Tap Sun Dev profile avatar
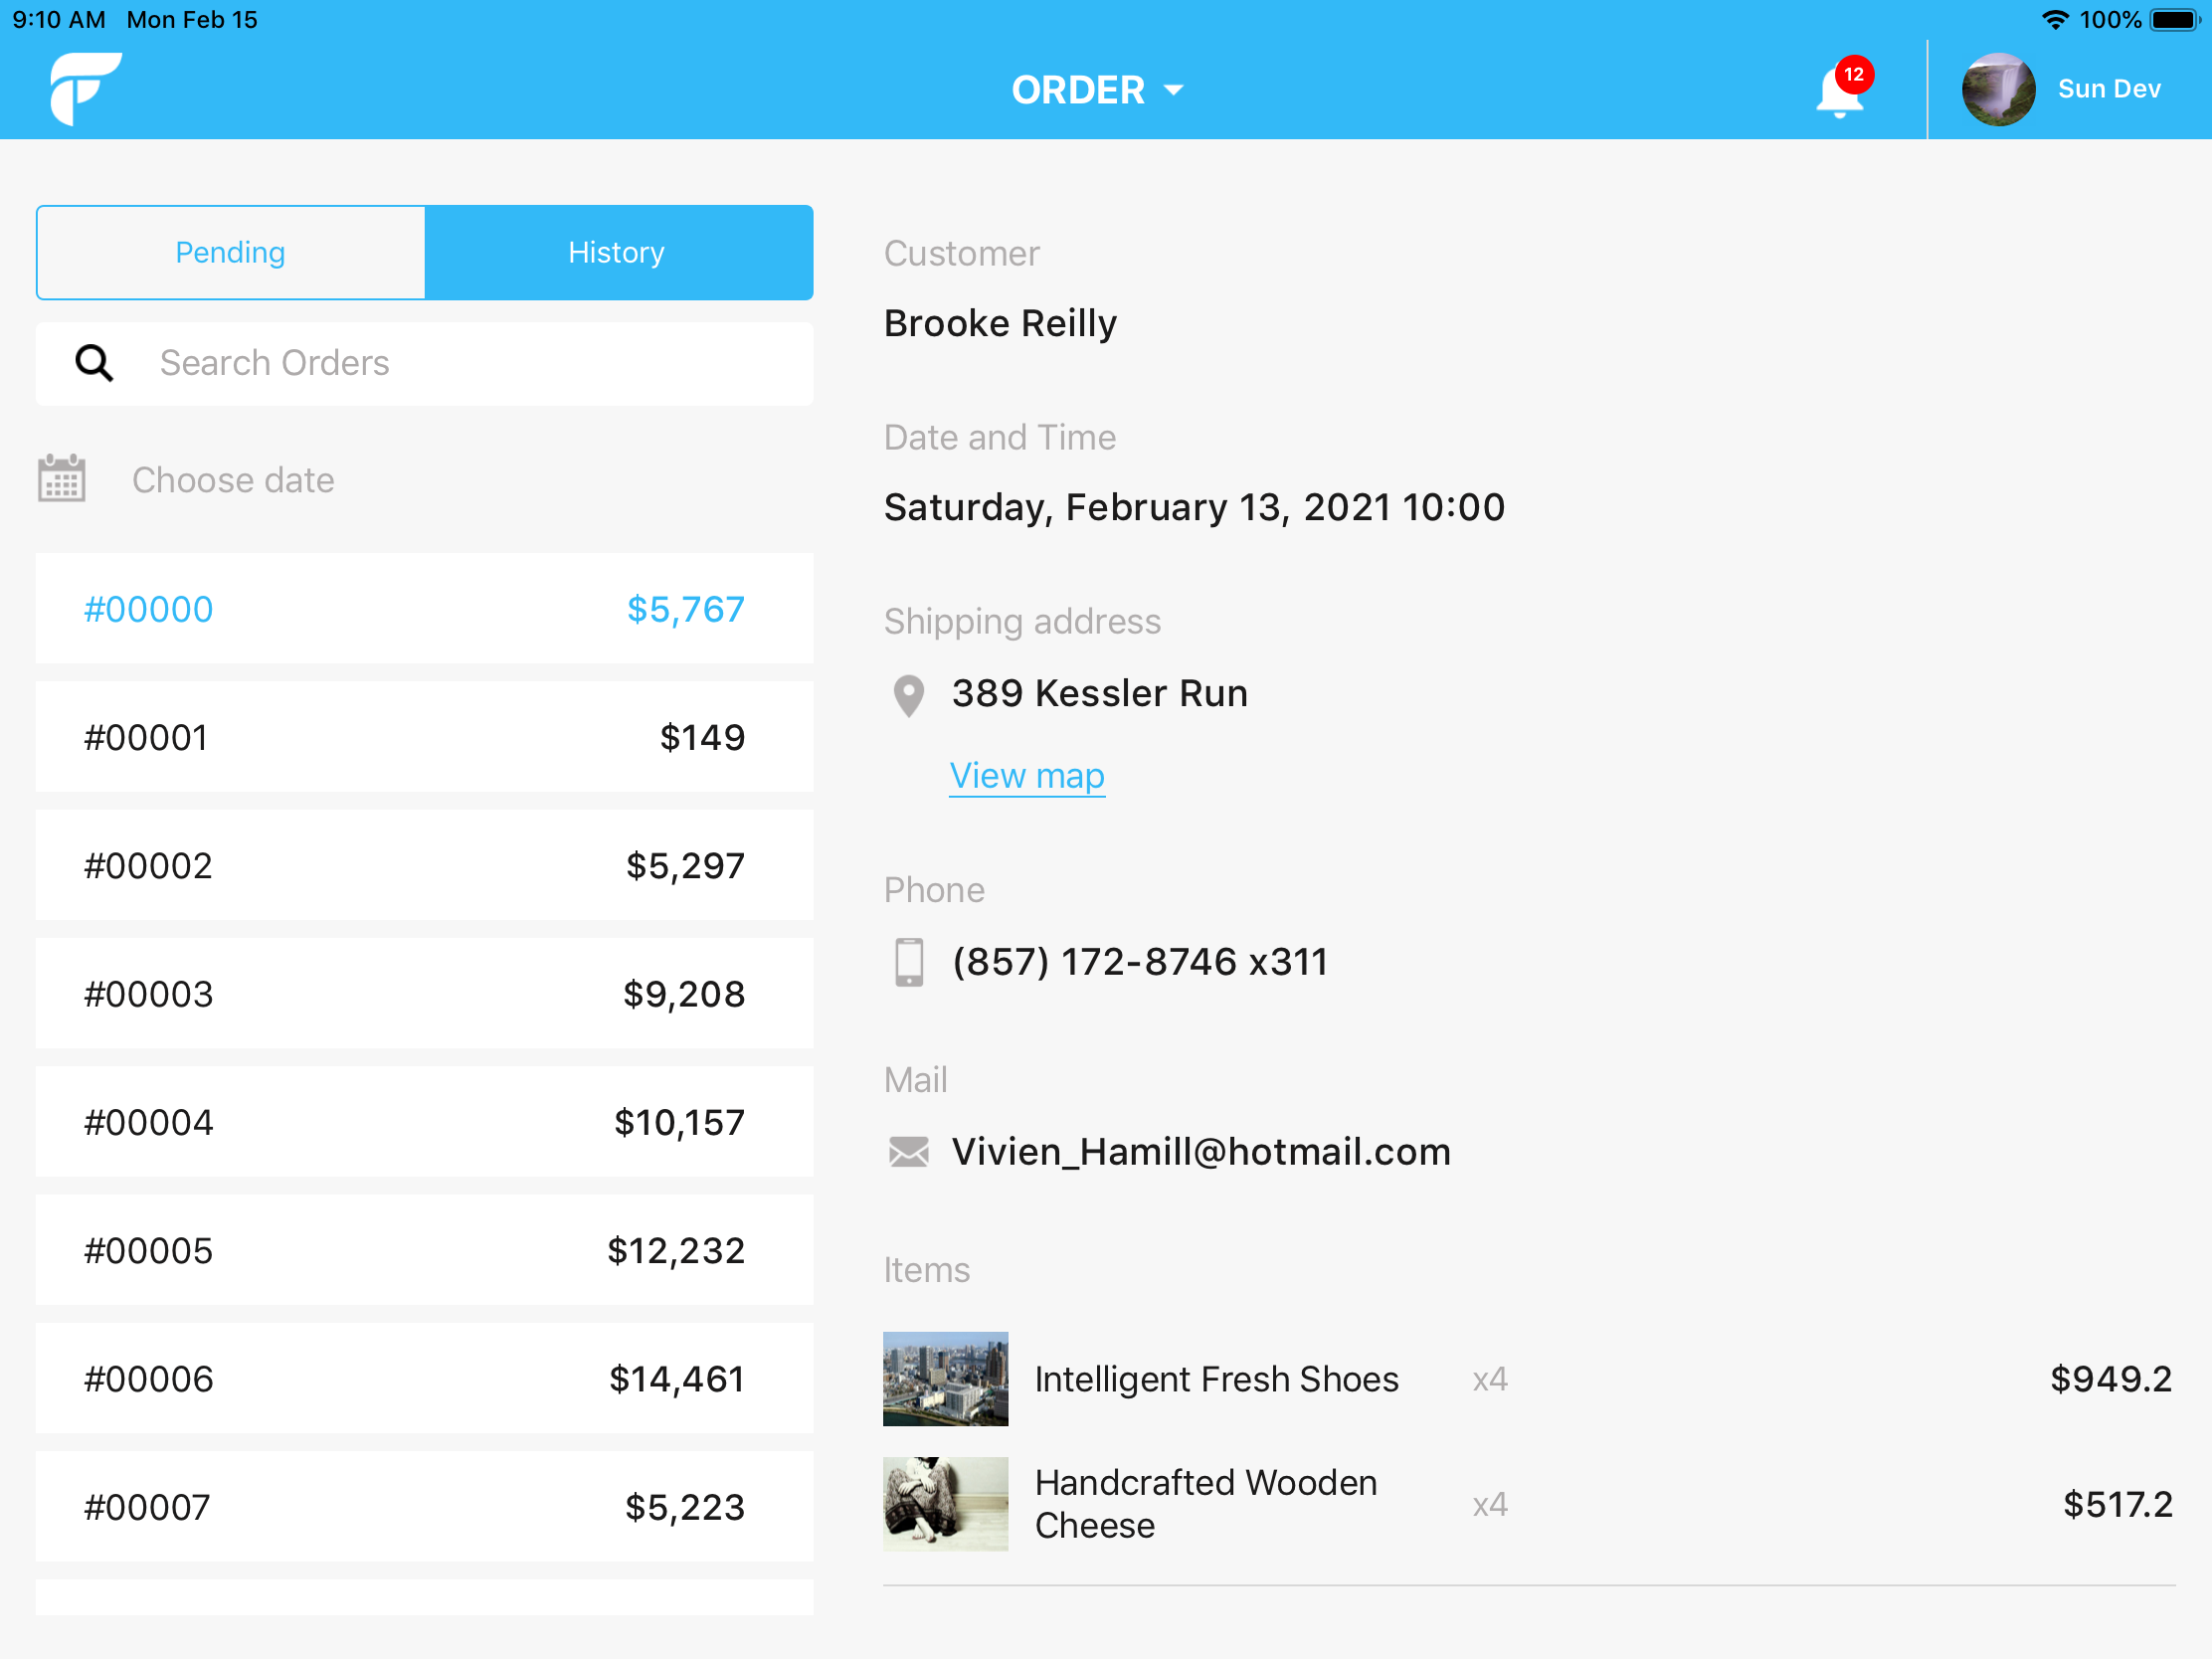The width and height of the screenshot is (2212, 1659). pyautogui.click(x=1997, y=89)
